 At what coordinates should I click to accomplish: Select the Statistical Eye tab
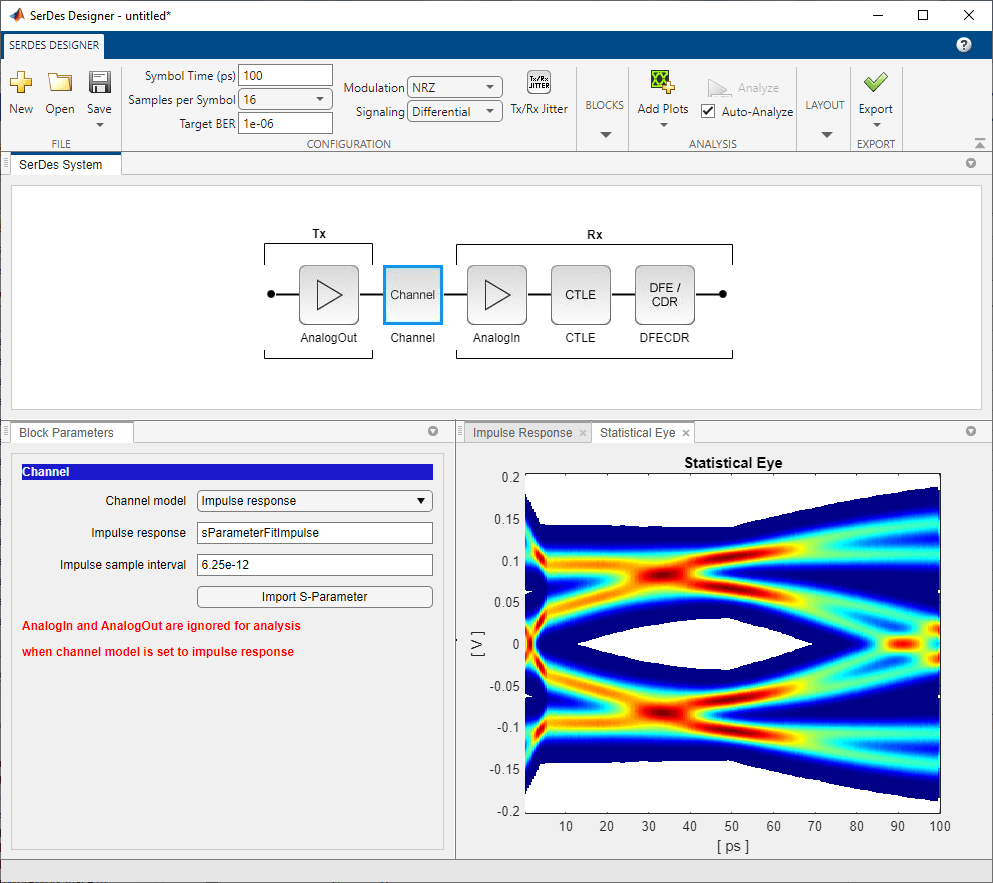coord(637,433)
